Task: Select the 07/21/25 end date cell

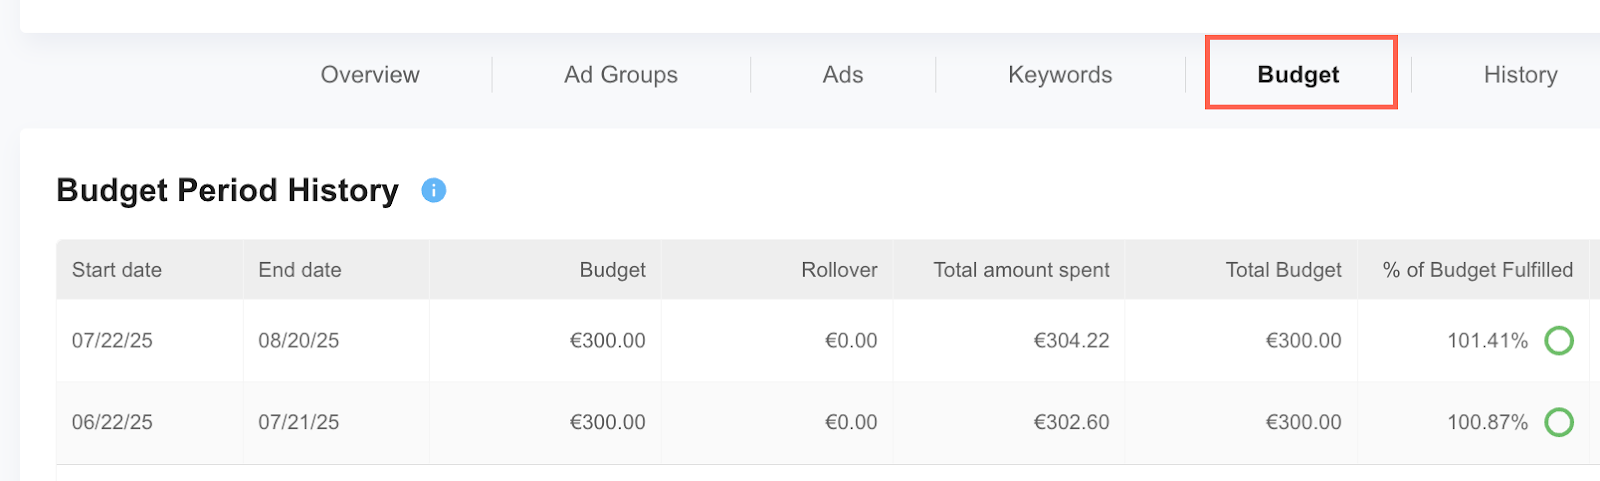Action: 298,423
